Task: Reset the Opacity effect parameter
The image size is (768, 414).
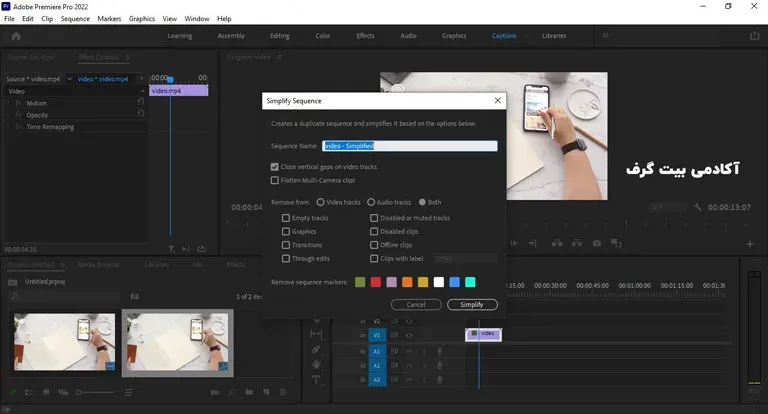Action: (141, 113)
